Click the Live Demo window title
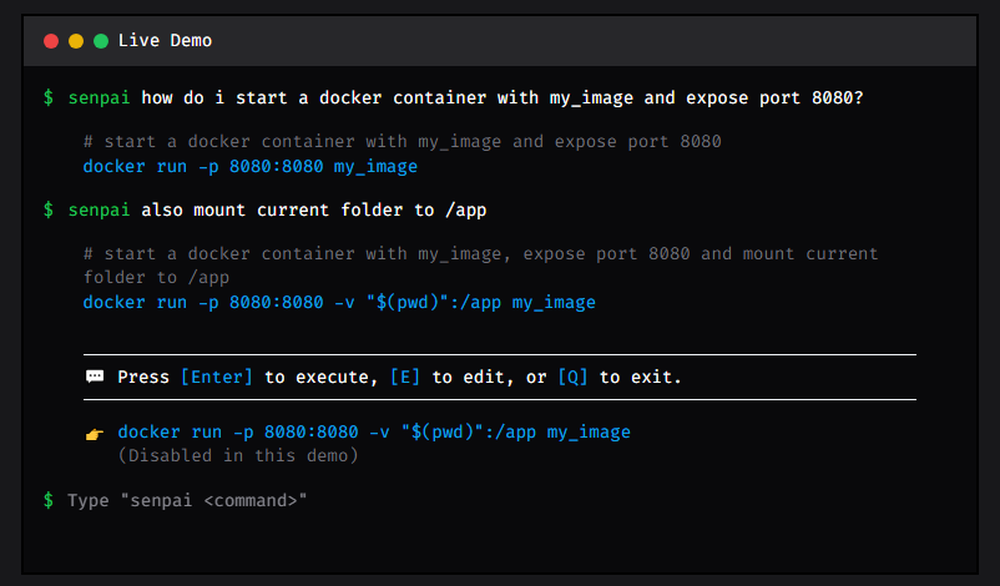This screenshot has width=1000, height=586. [165, 41]
